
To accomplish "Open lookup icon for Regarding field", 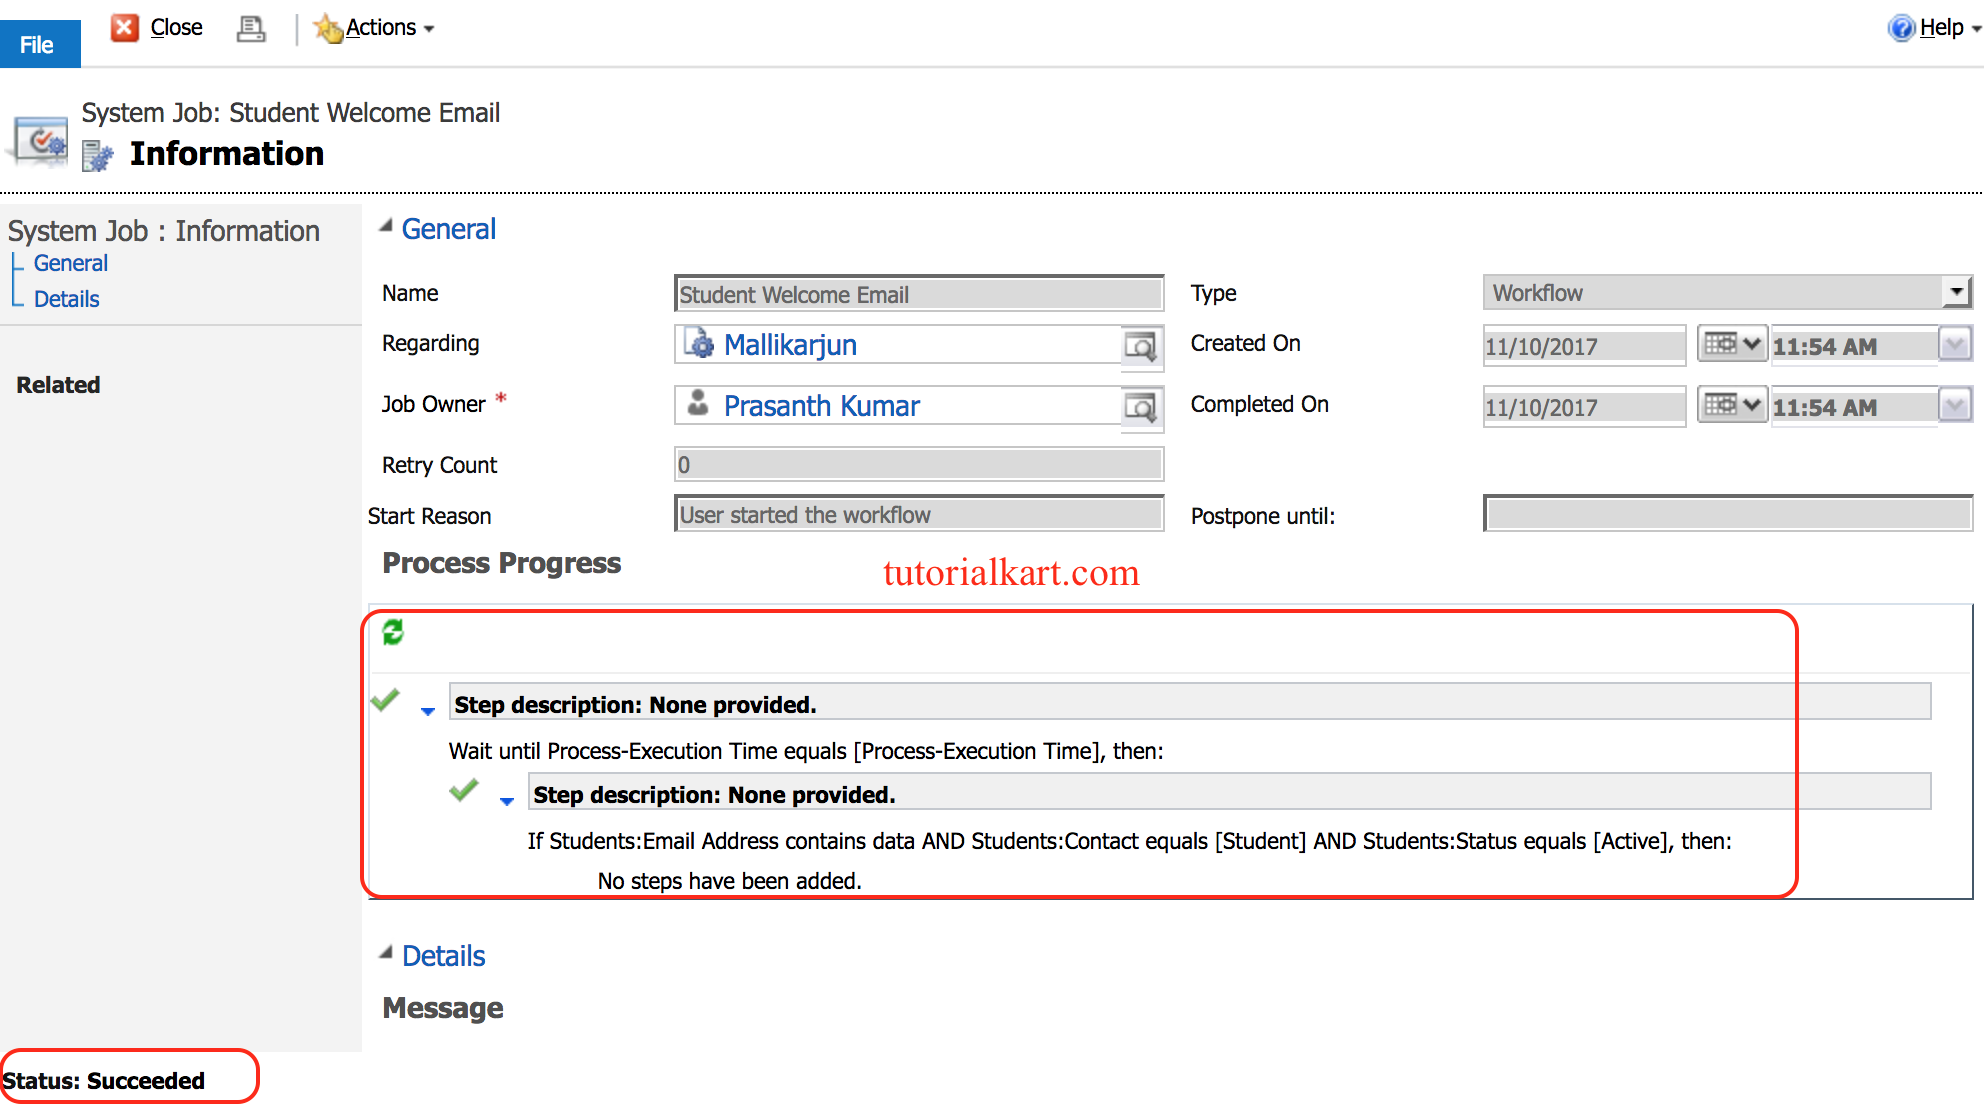I will [1140, 346].
